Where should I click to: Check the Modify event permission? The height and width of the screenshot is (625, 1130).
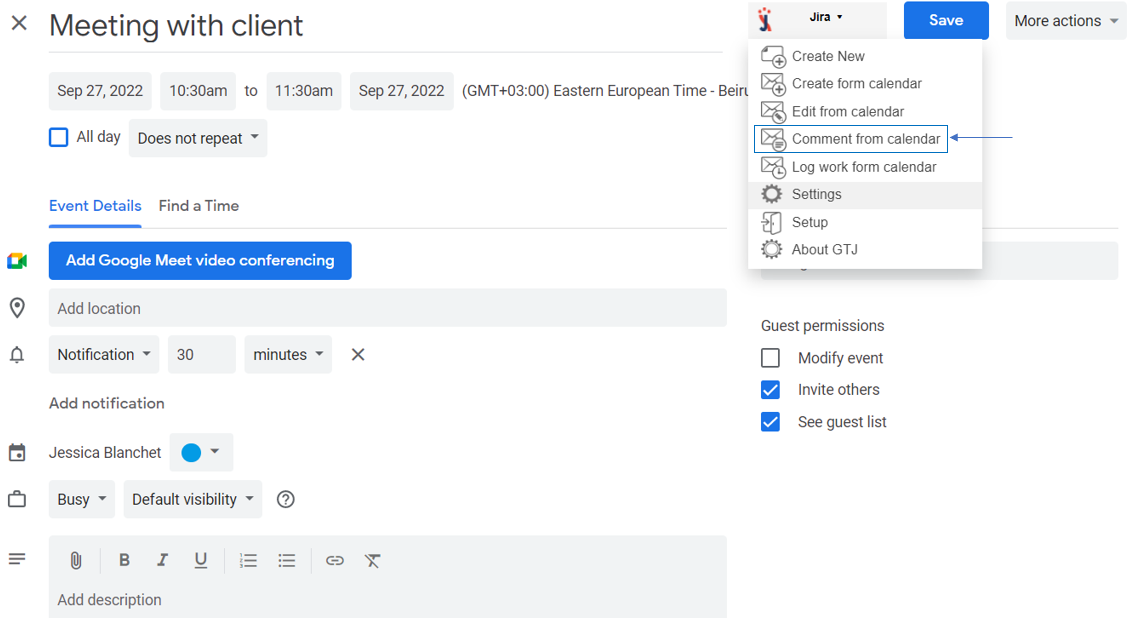point(770,358)
